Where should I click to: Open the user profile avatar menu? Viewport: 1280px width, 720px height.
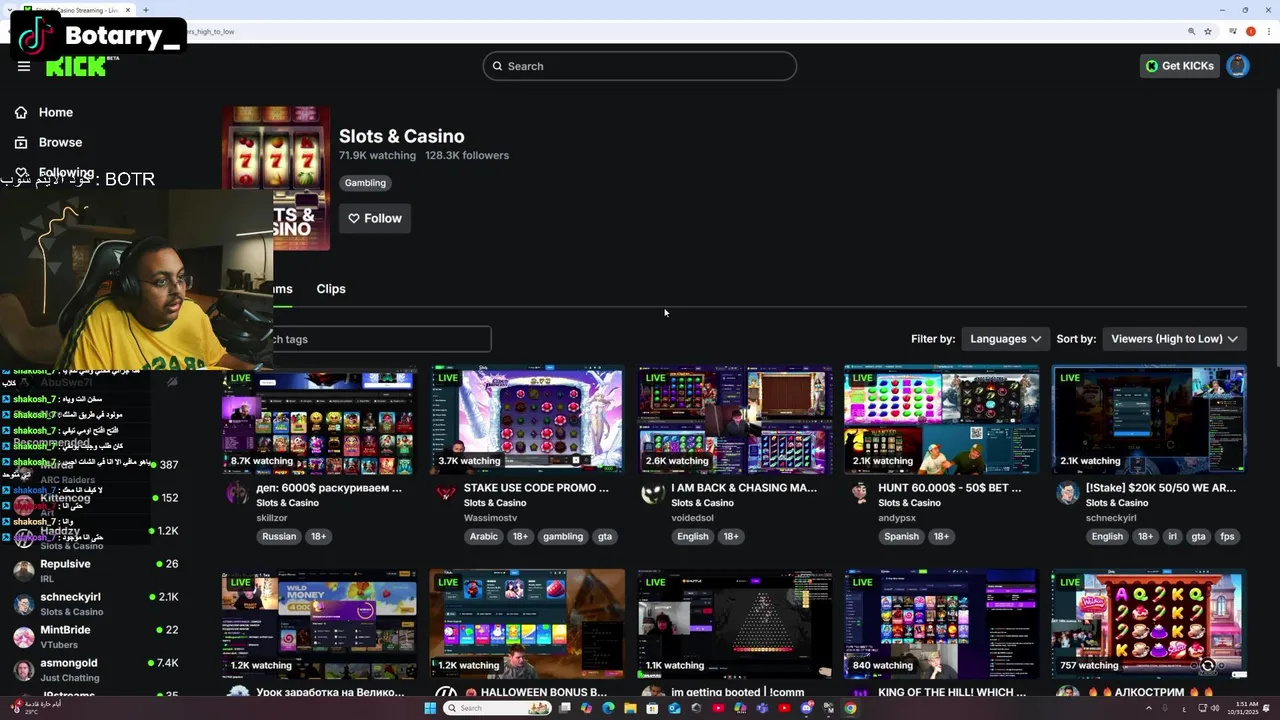1238,66
